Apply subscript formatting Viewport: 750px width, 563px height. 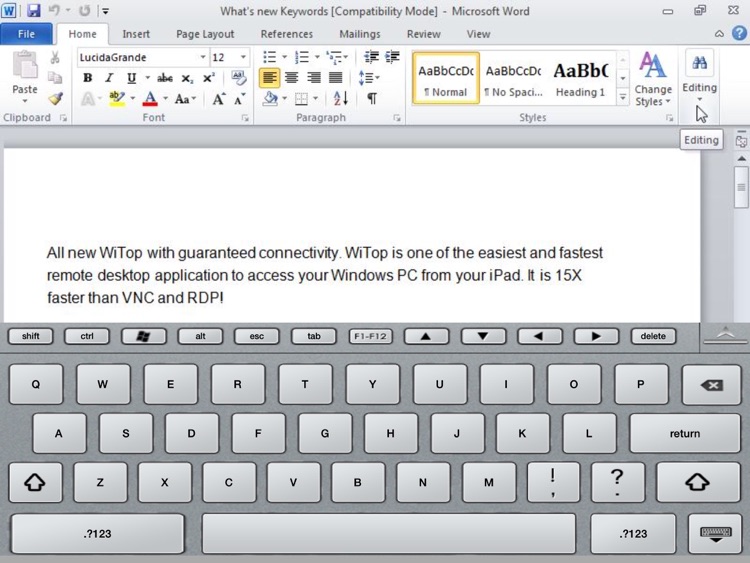coord(187,78)
